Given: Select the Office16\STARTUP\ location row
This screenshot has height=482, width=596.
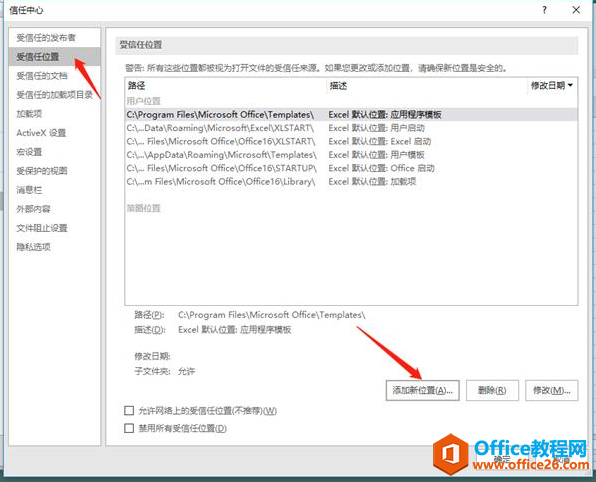Looking at the screenshot, I should (x=351, y=168).
